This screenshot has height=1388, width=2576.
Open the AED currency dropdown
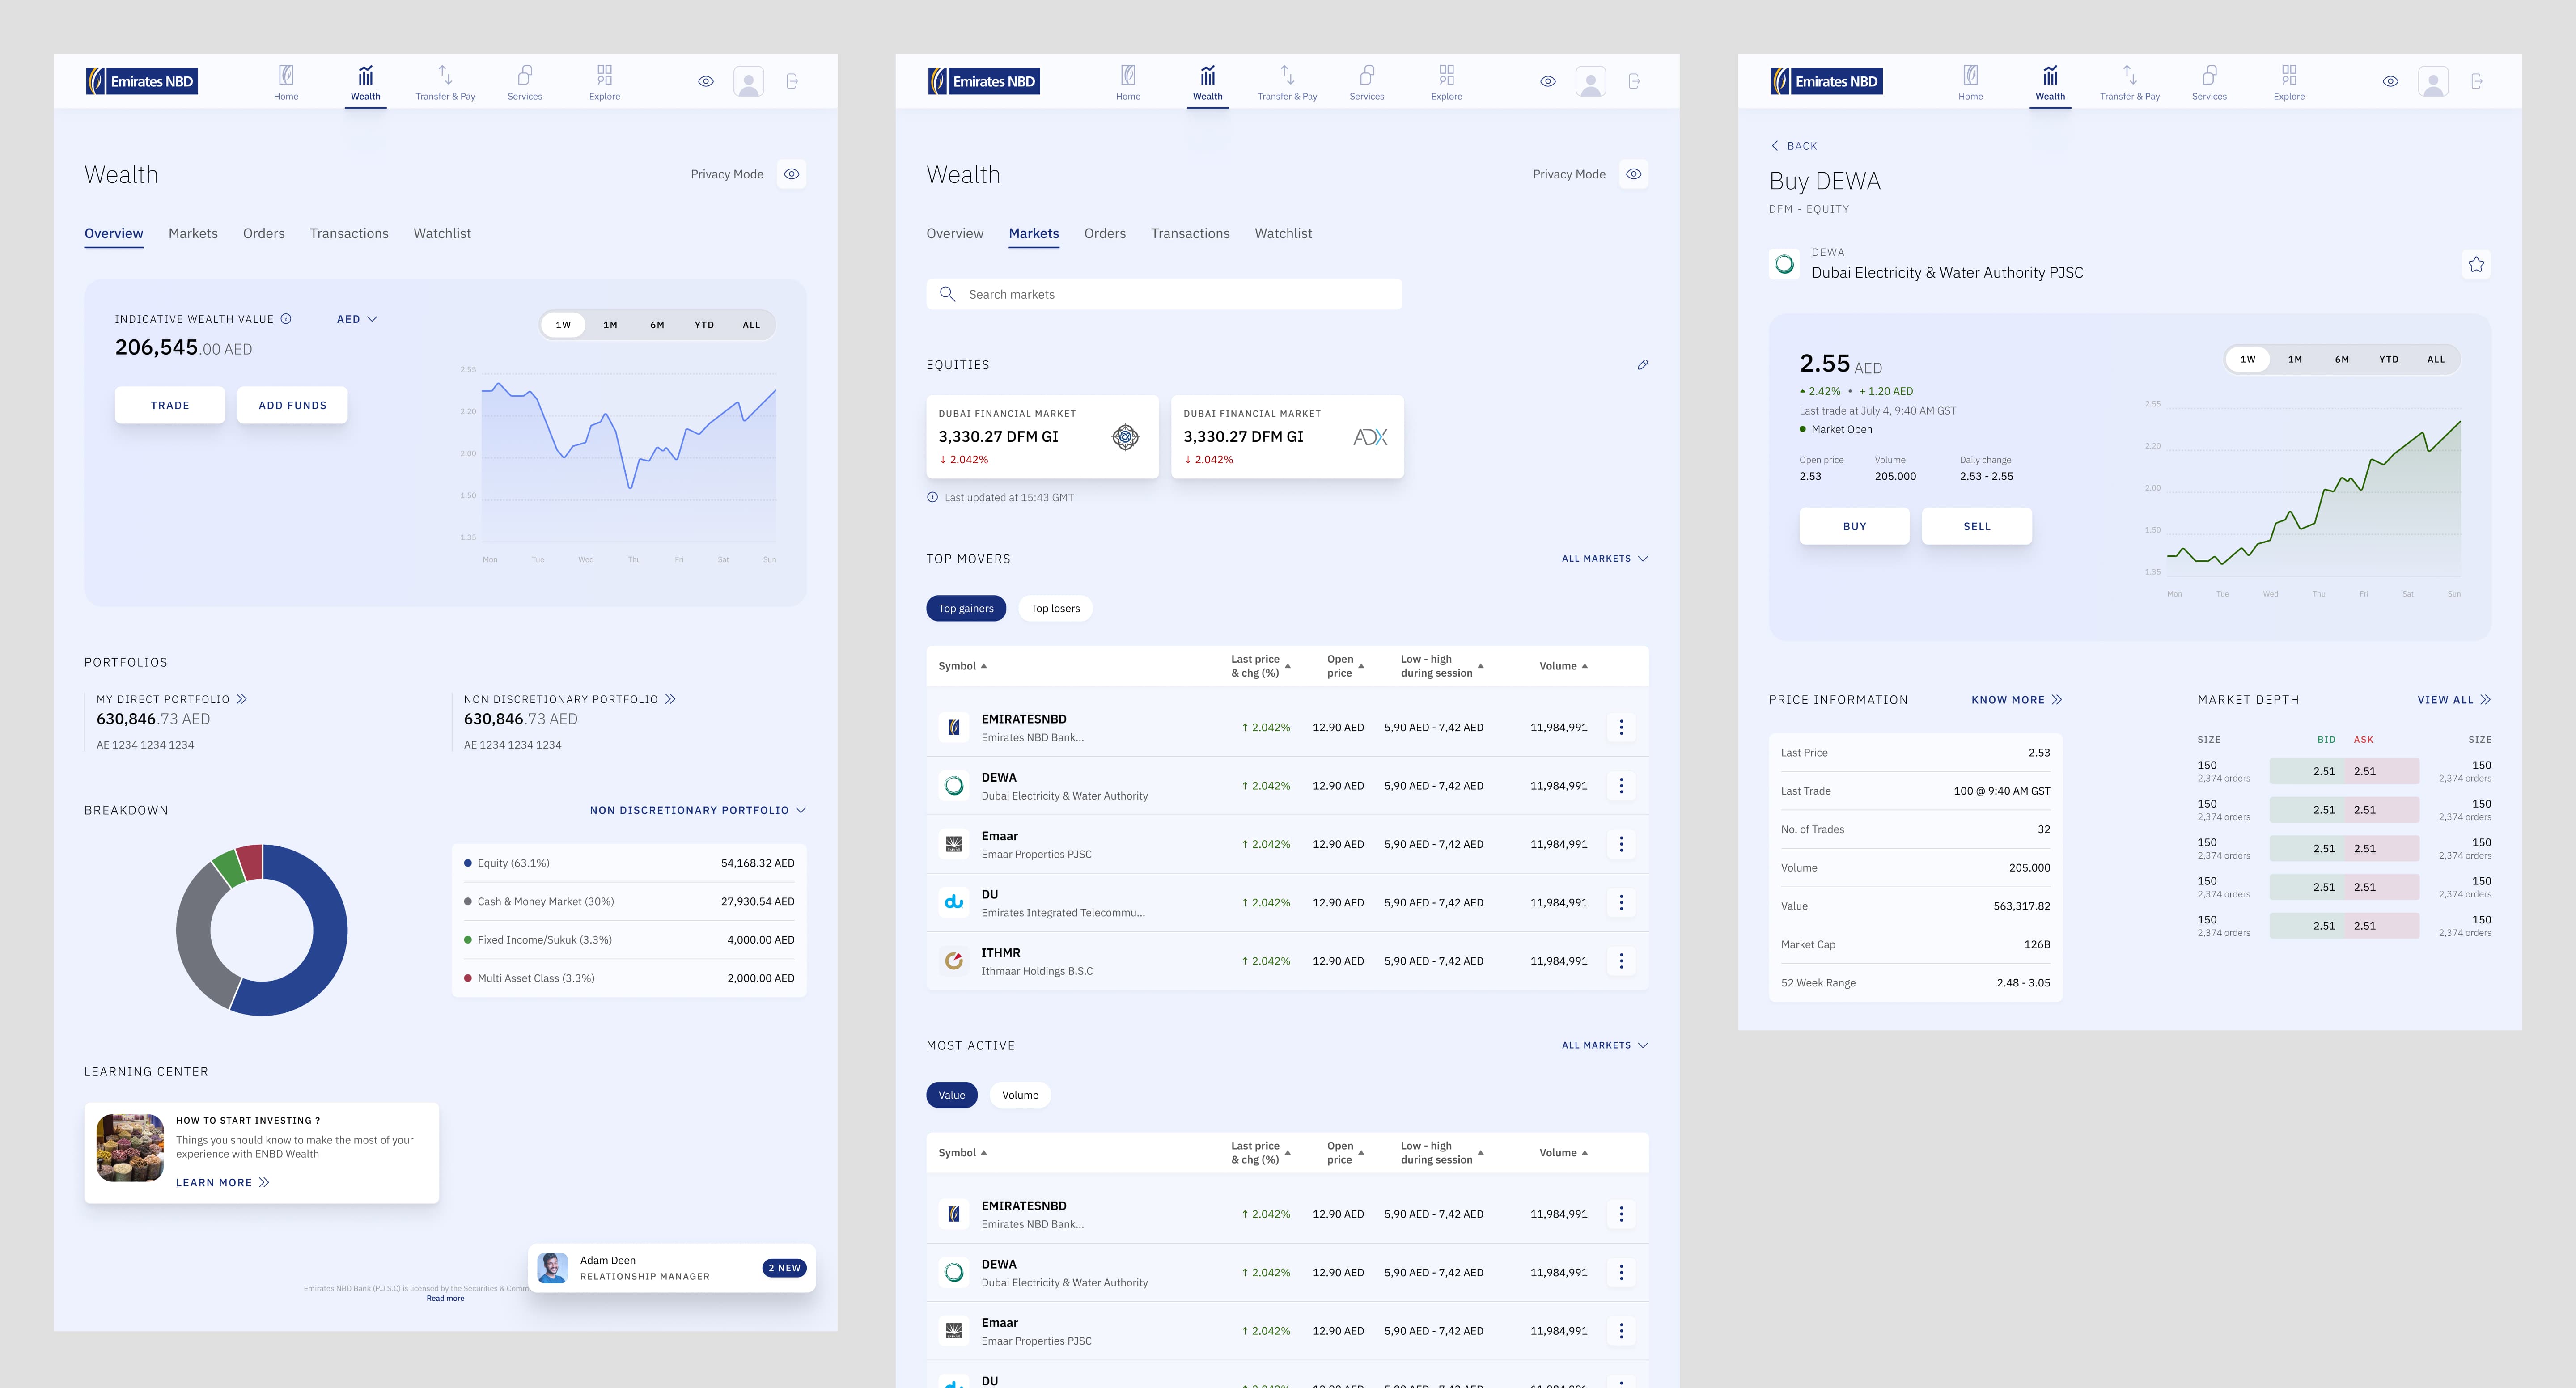pyautogui.click(x=357, y=319)
